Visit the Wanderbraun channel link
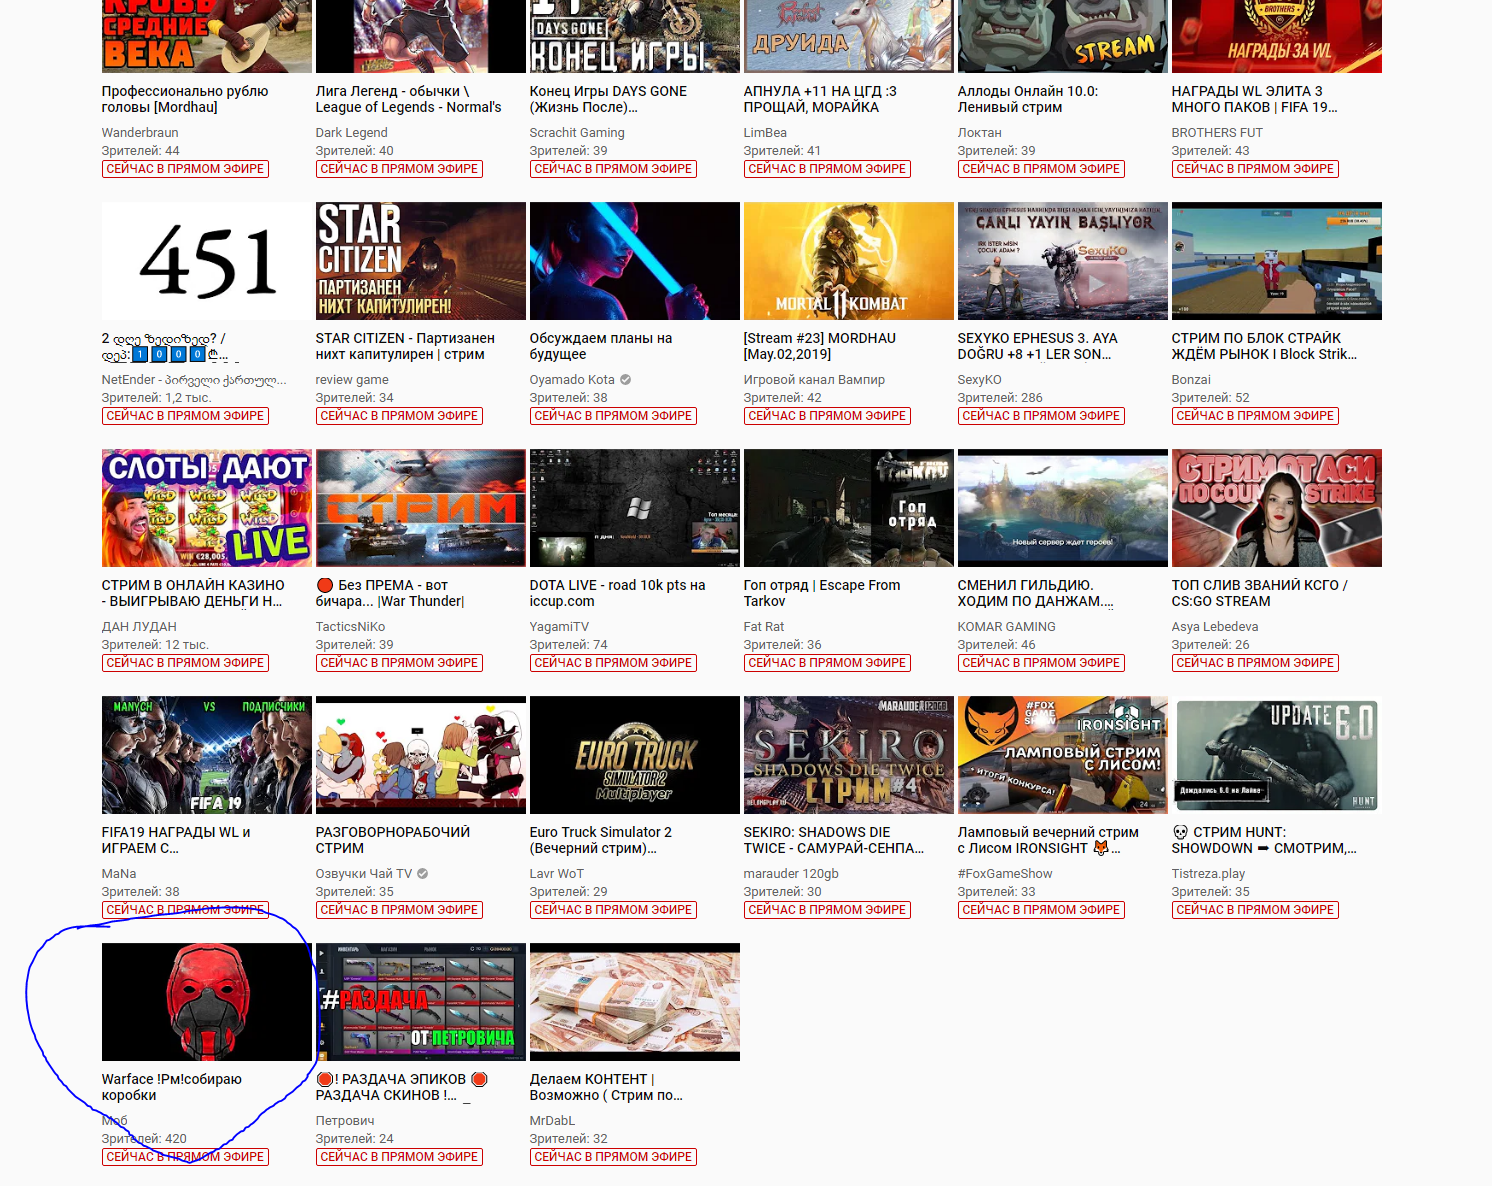The image size is (1492, 1186). (x=140, y=133)
